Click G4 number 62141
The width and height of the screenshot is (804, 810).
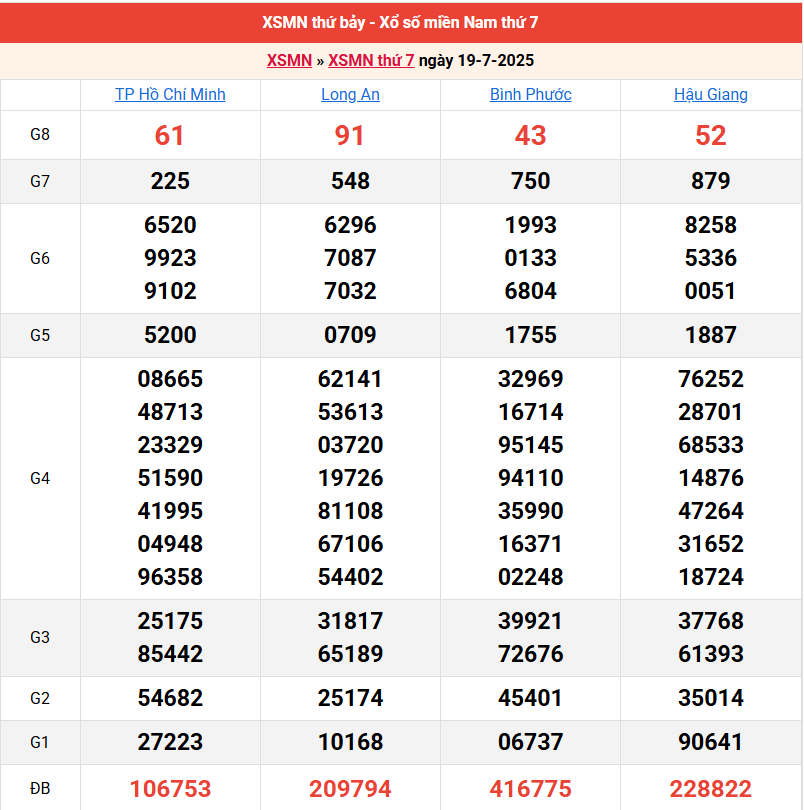[350, 379]
